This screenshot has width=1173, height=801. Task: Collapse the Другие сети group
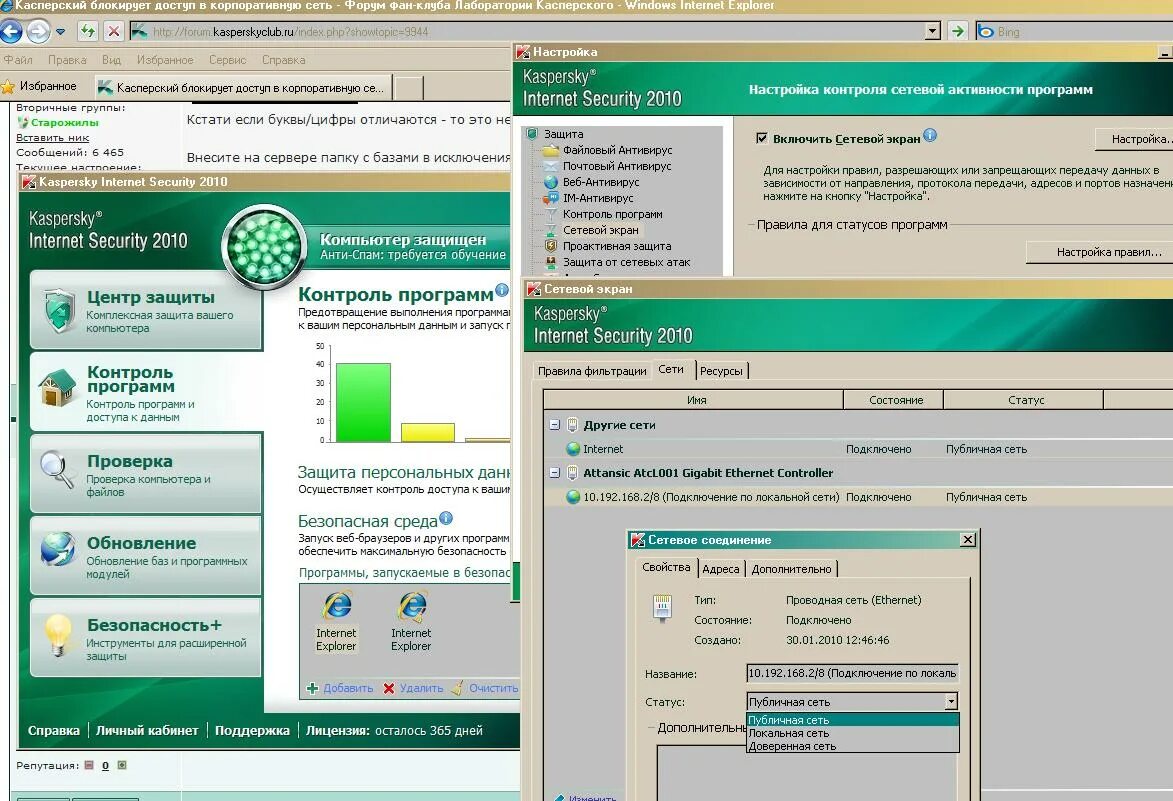[554, 425]
